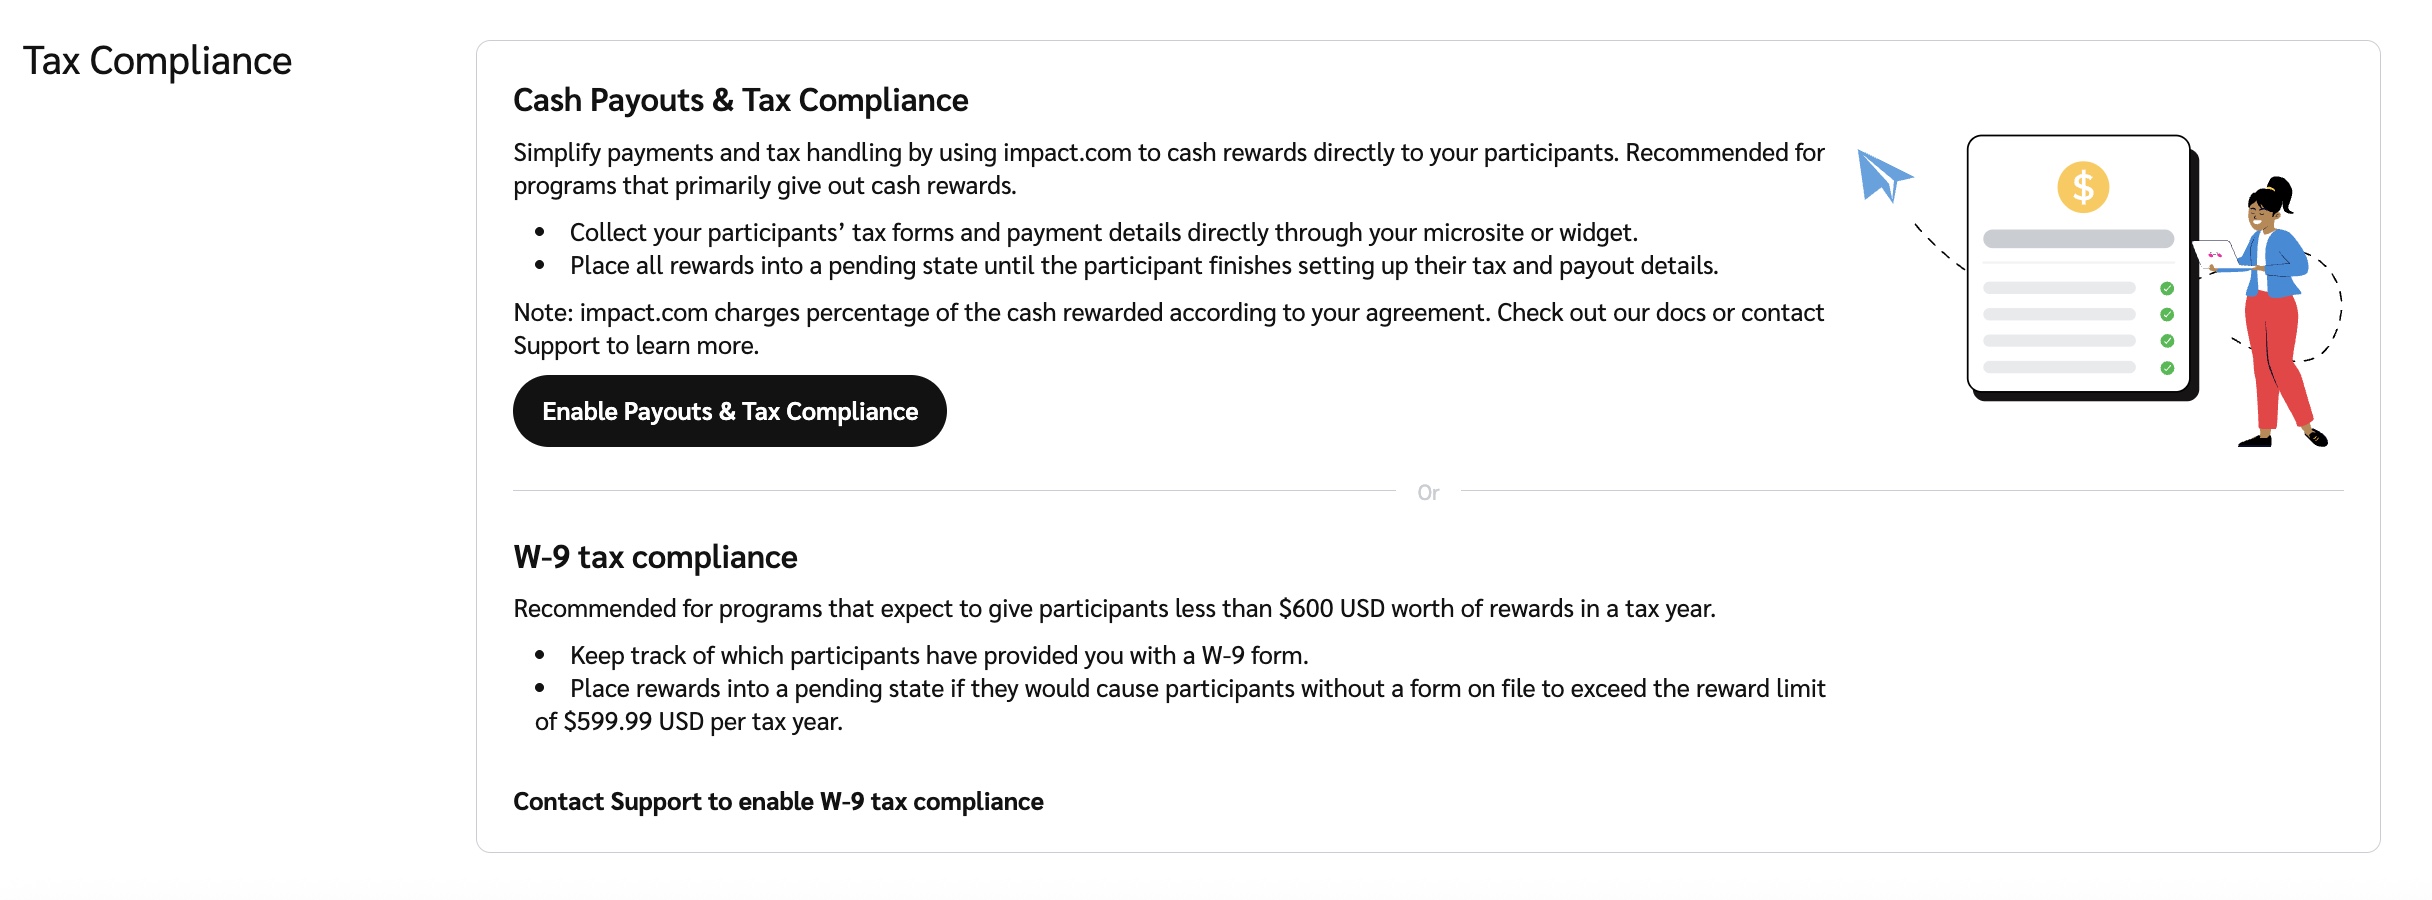
Task: Click the "Collect your participants' tax forms" bullet
Action: coord(1103,232)
